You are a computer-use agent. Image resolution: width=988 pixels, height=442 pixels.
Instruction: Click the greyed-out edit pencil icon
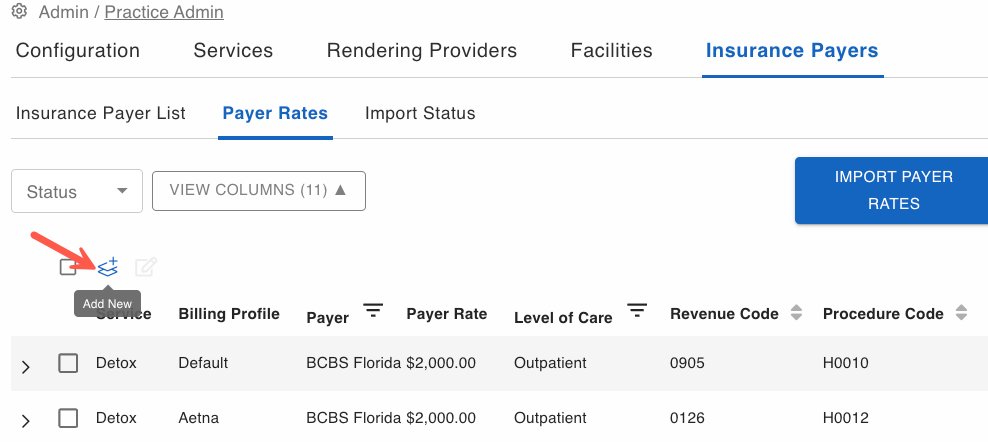coord(146,267)
